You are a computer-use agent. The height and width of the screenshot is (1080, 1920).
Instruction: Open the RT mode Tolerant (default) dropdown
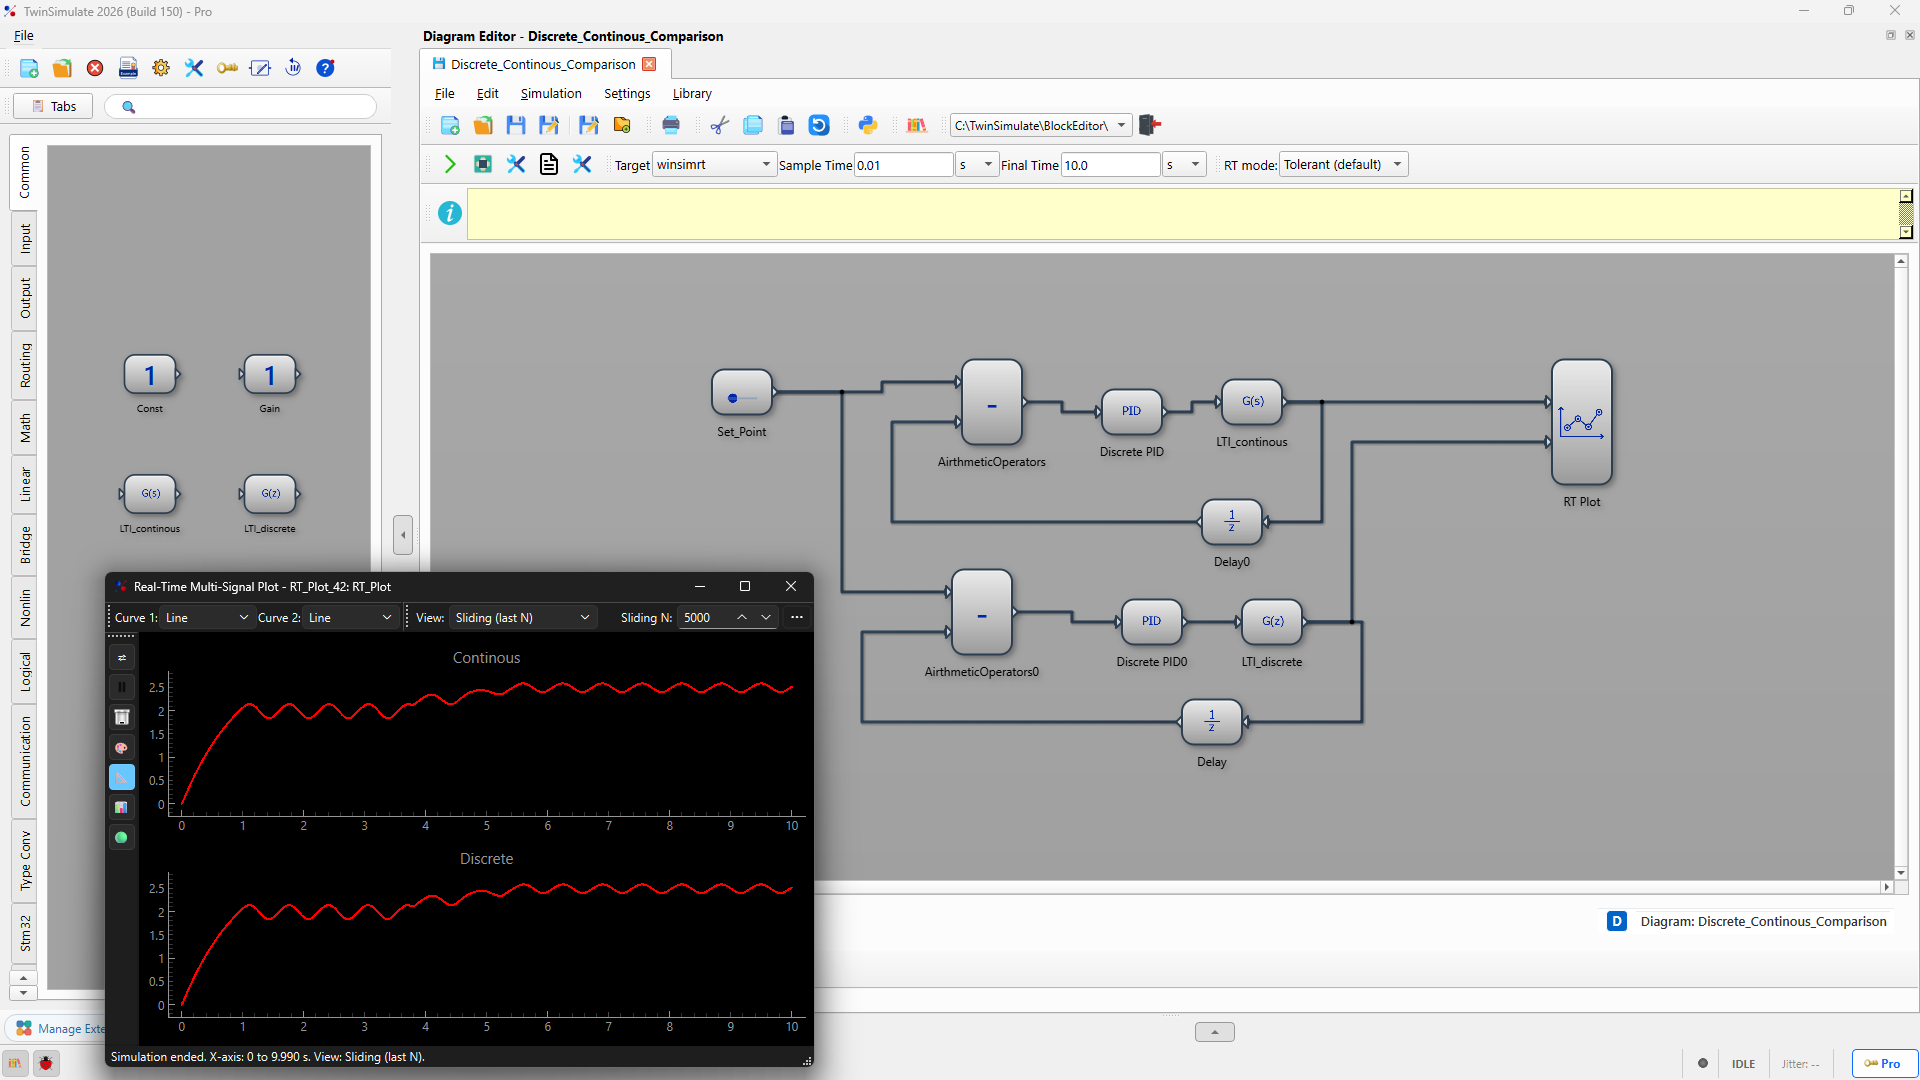1343,164
